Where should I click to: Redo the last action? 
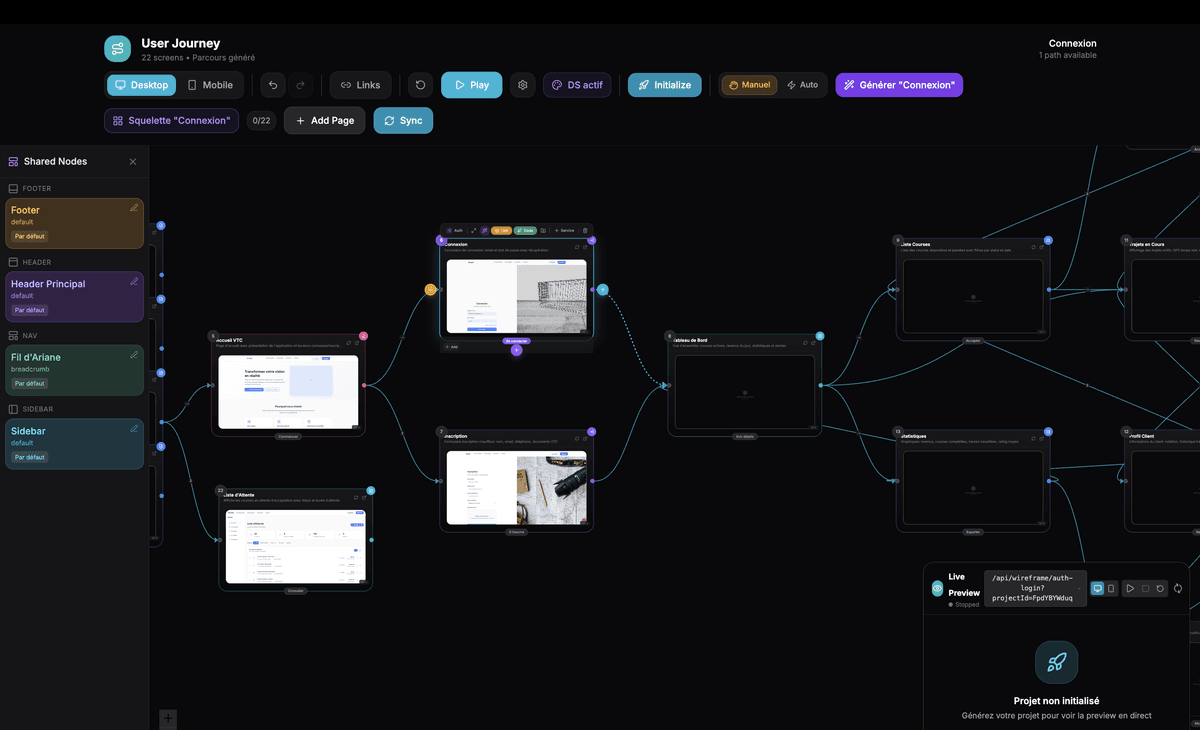(301, 85)
